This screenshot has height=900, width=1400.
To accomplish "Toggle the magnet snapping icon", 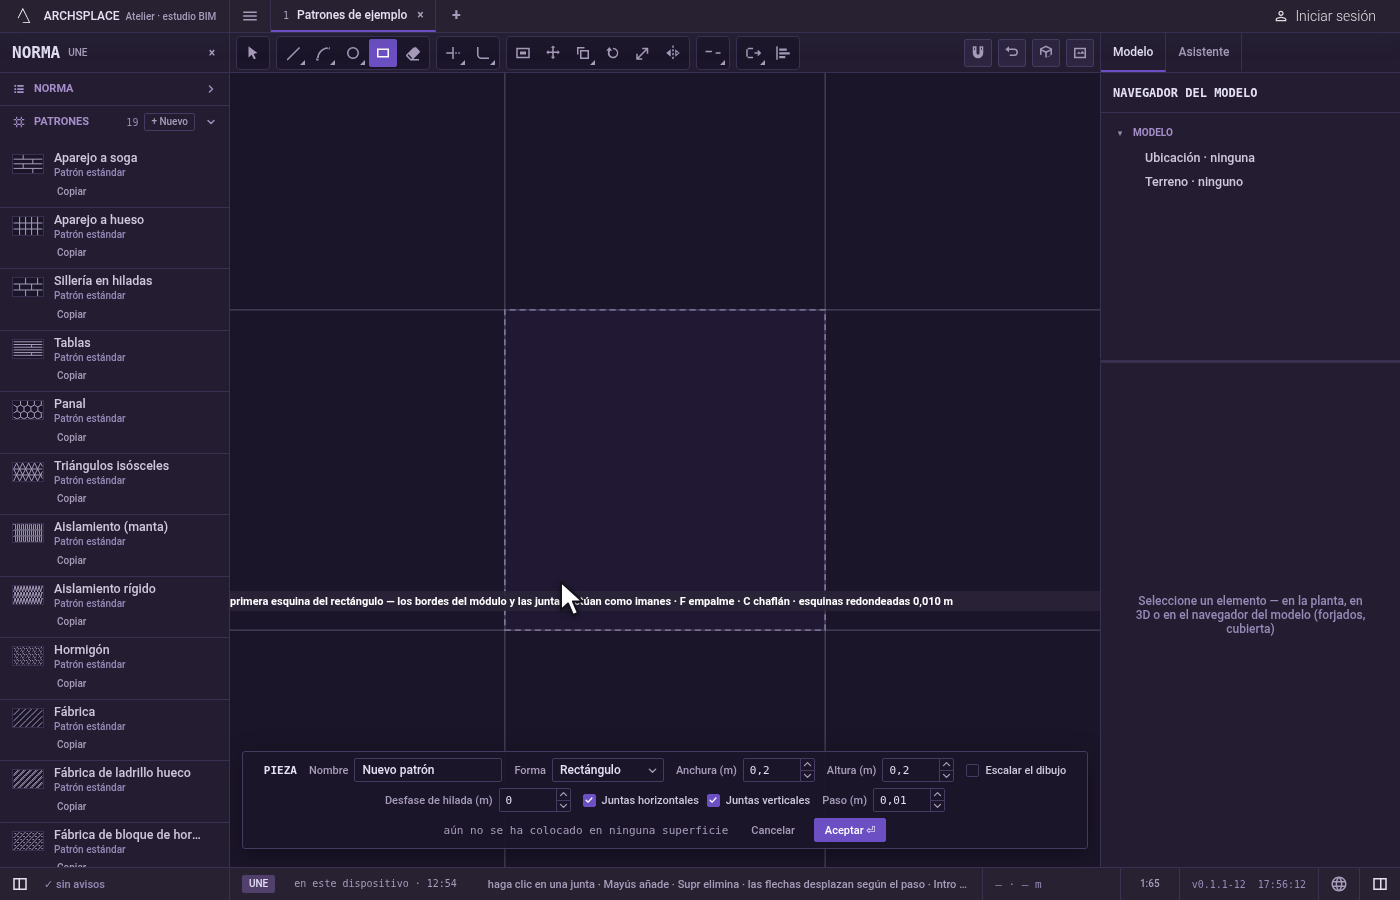I will click(978, 53).
